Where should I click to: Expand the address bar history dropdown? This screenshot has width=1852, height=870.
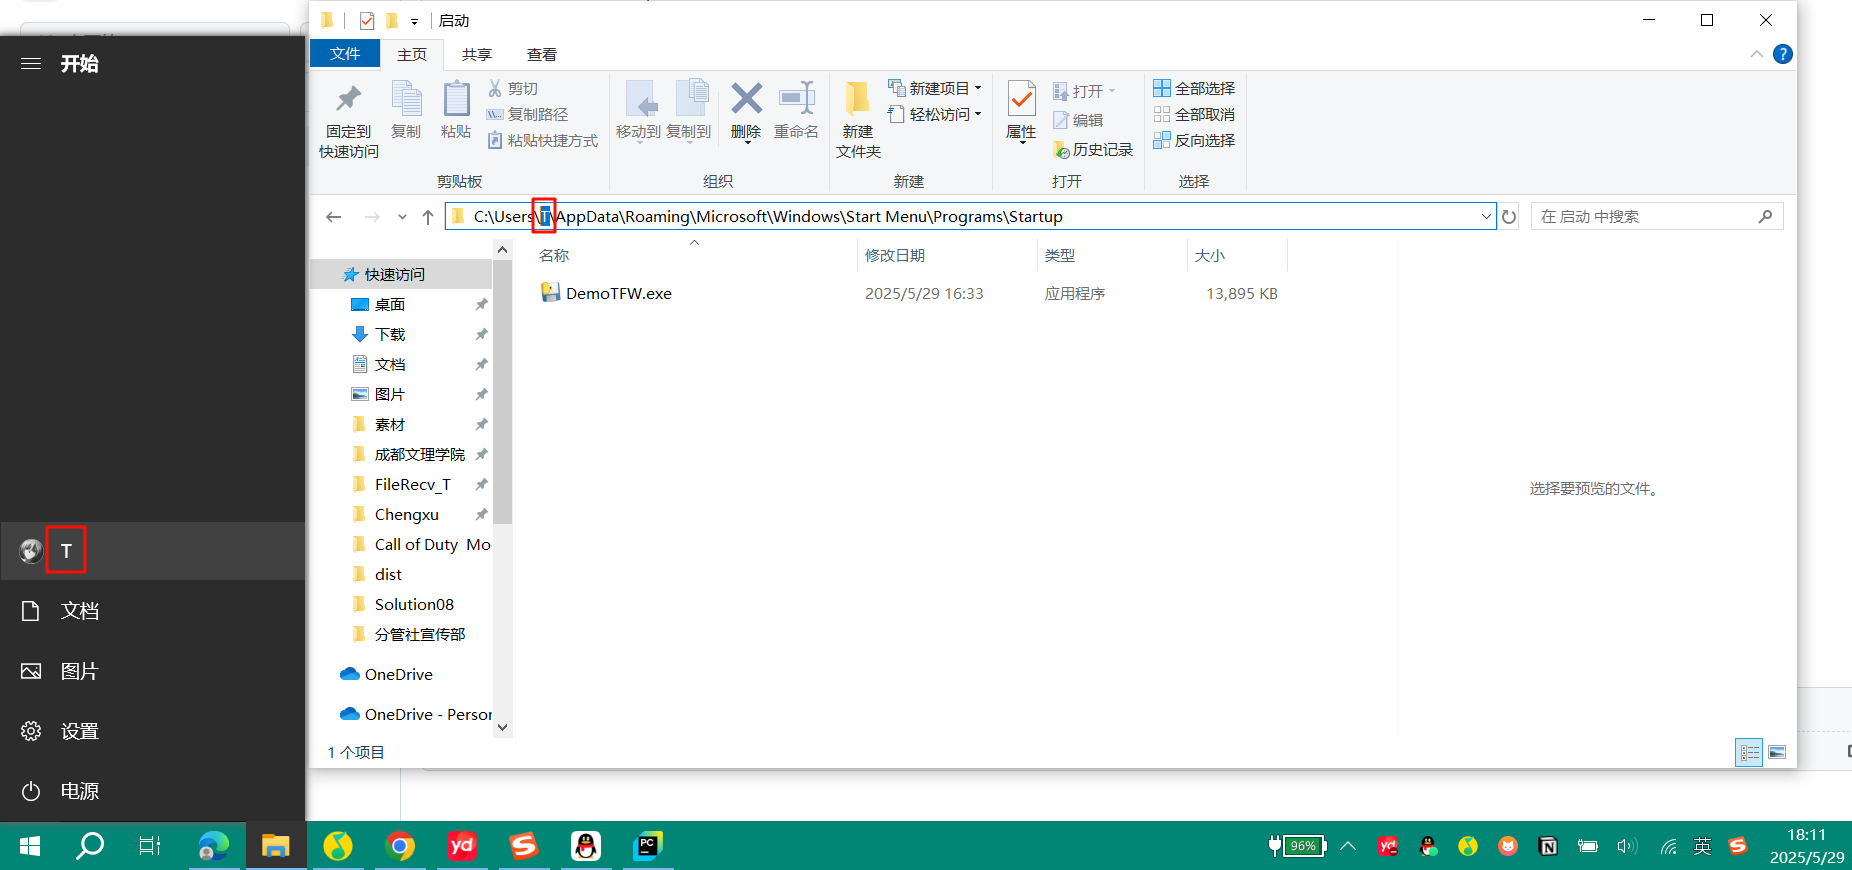point(1486,216)
